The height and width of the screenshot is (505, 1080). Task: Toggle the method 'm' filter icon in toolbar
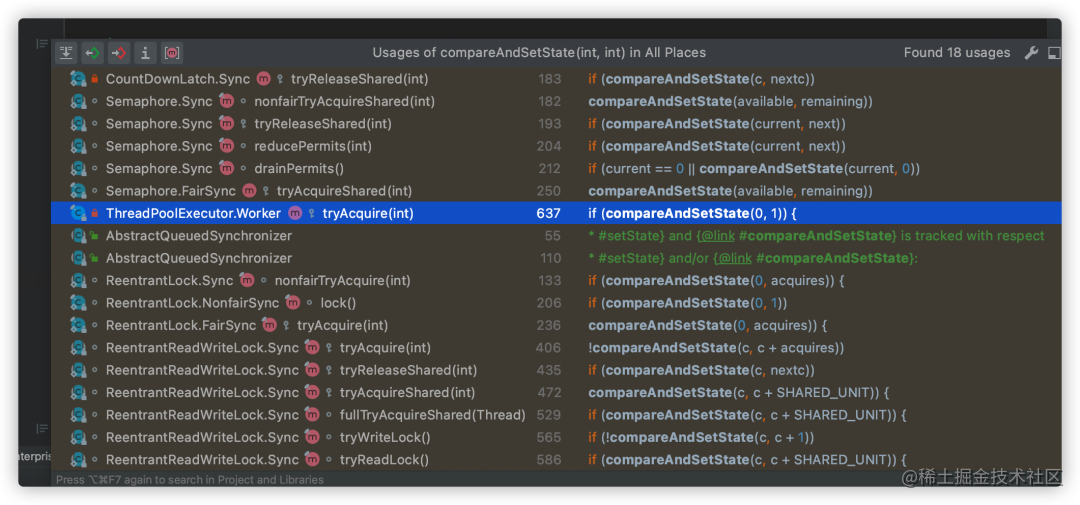pos(172,52)
